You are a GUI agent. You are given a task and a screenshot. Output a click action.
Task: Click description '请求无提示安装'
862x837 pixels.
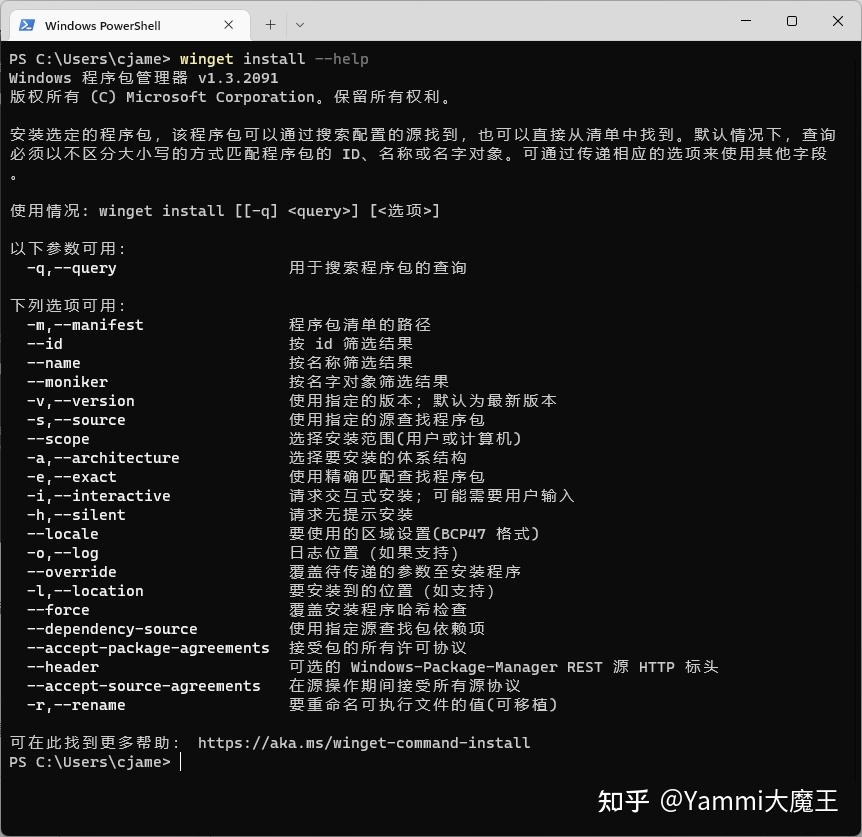pos(351,515)
